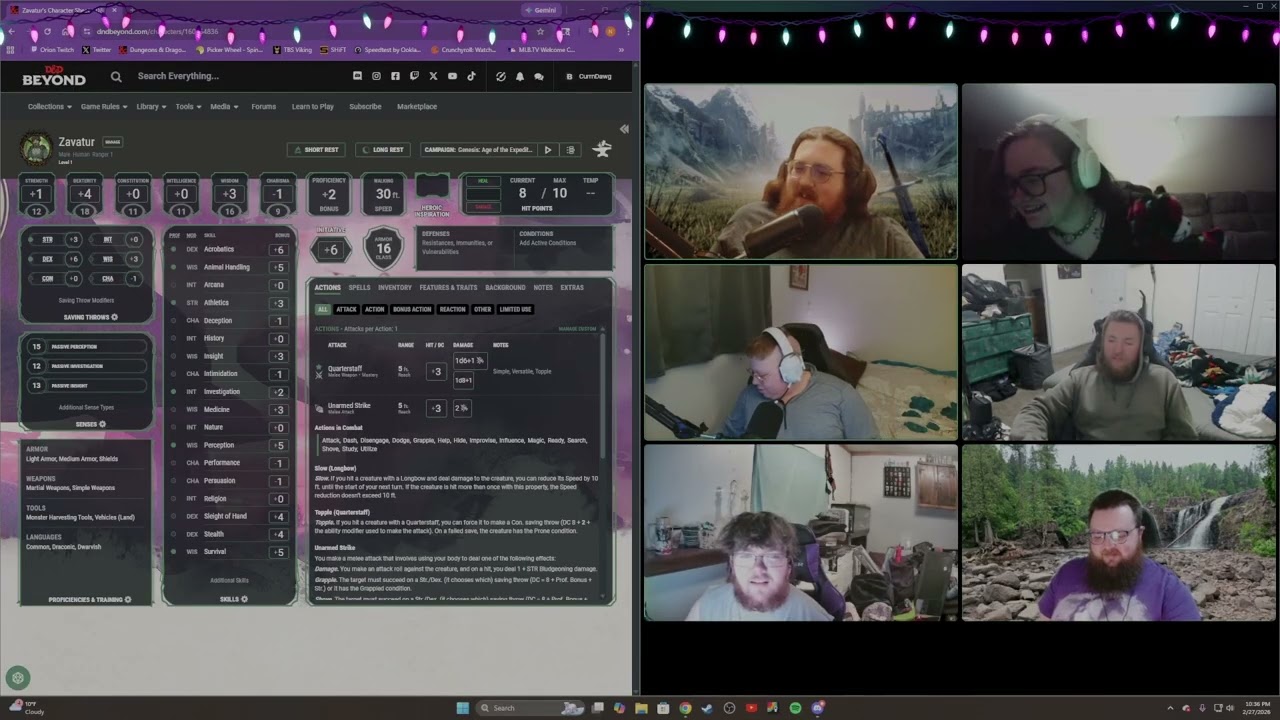Roll the Quarterstaff +3 to-hit

(x=436, y=371)
